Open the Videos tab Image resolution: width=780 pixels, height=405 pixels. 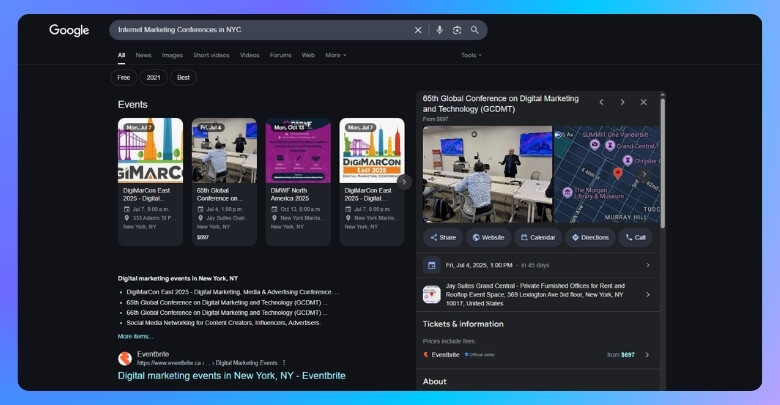click(250, 55)
